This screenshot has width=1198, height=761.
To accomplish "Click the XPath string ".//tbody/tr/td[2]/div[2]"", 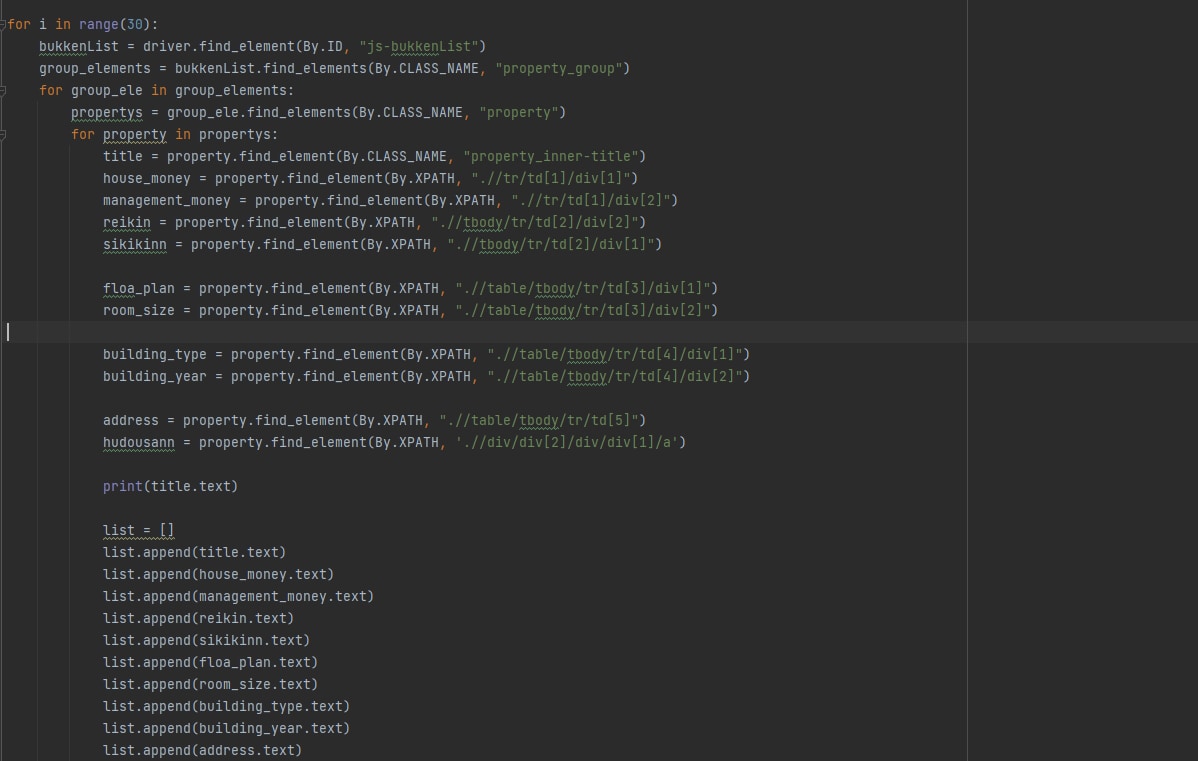I will 535,223.
